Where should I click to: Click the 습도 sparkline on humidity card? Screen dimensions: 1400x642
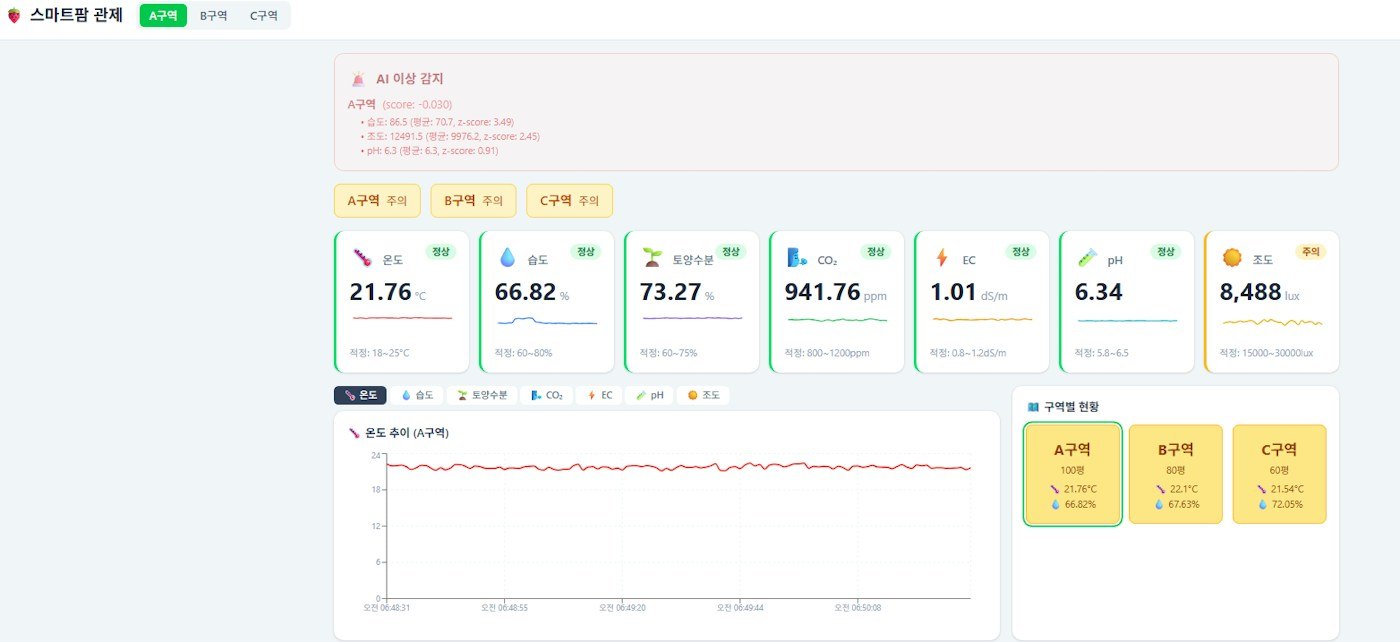tap(546, 321)
